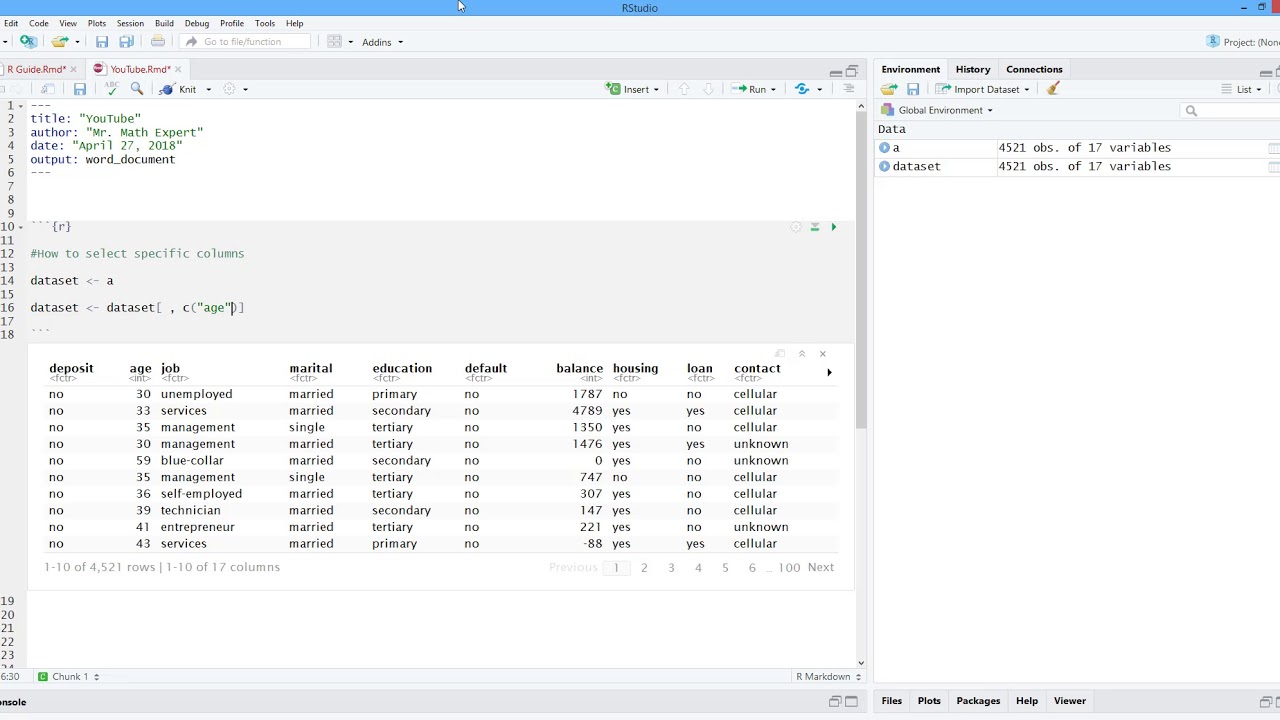Go to previous chunk arrow
Screen dimensions: 1280x720
click(684, 89)
